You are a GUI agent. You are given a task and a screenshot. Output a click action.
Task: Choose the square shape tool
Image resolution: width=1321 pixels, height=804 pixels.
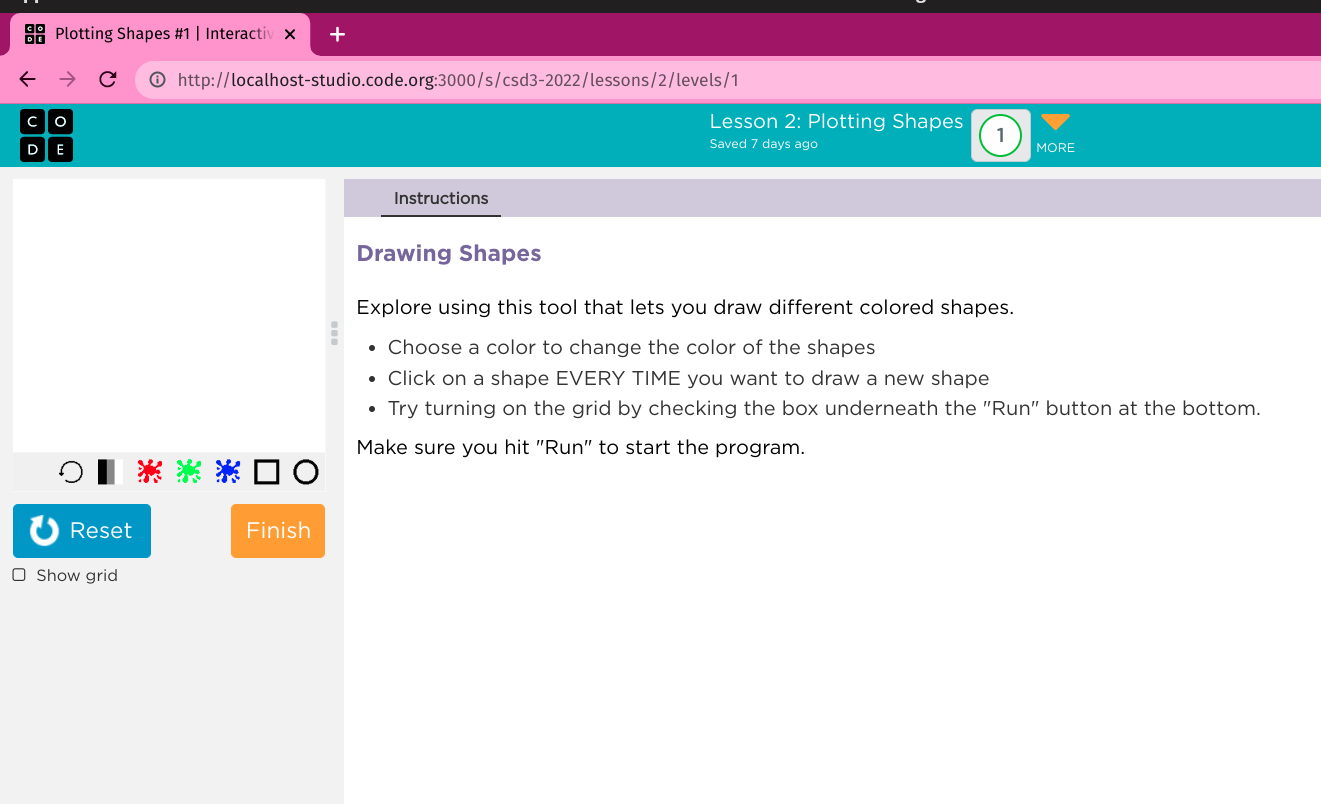(266, 471)
